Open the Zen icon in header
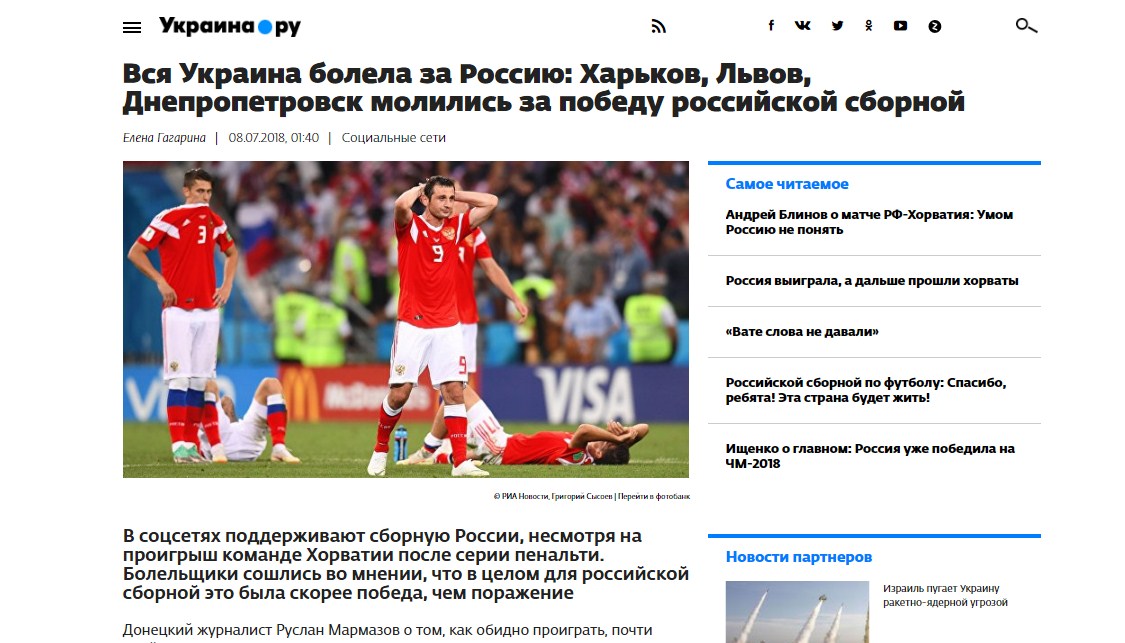Image resolution: width=1125 pixels, height=643 pixels. [x=935, y=27]
